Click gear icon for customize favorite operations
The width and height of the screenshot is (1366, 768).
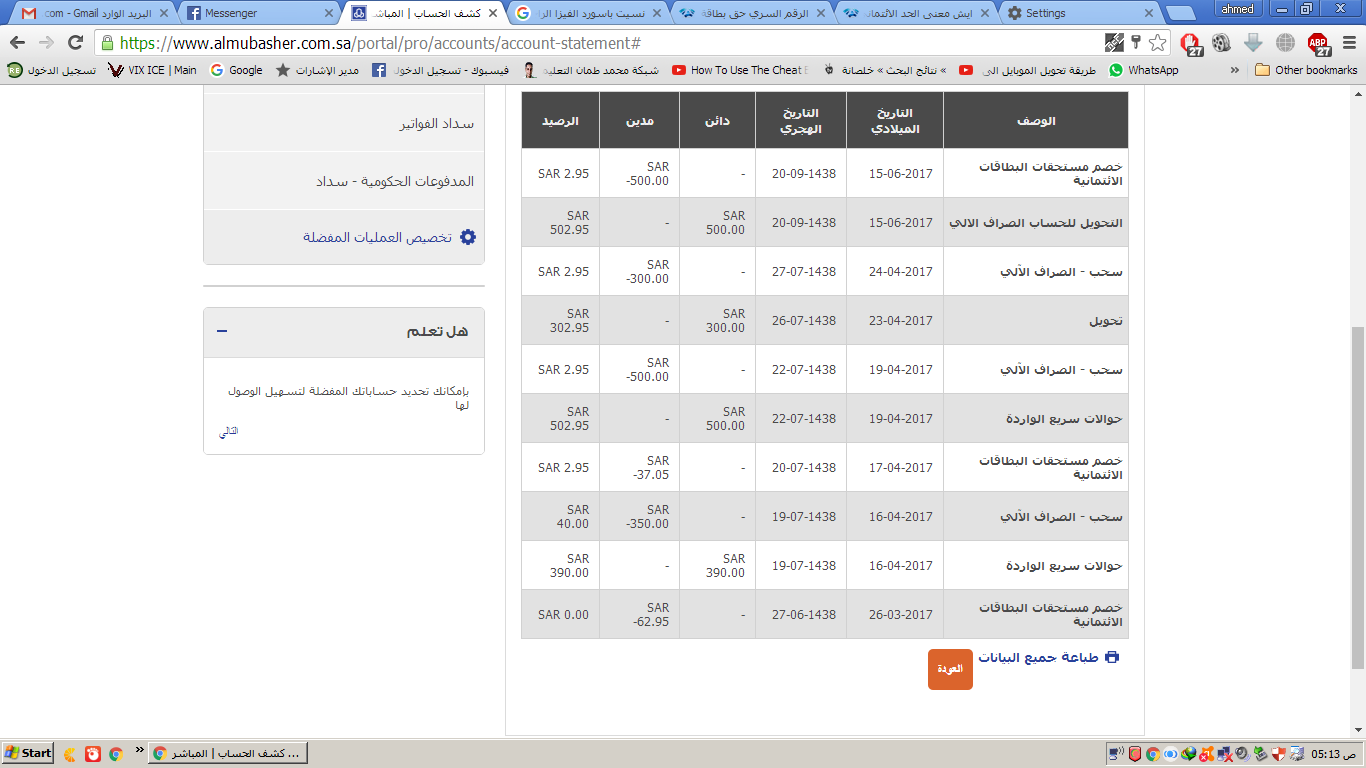467,238
